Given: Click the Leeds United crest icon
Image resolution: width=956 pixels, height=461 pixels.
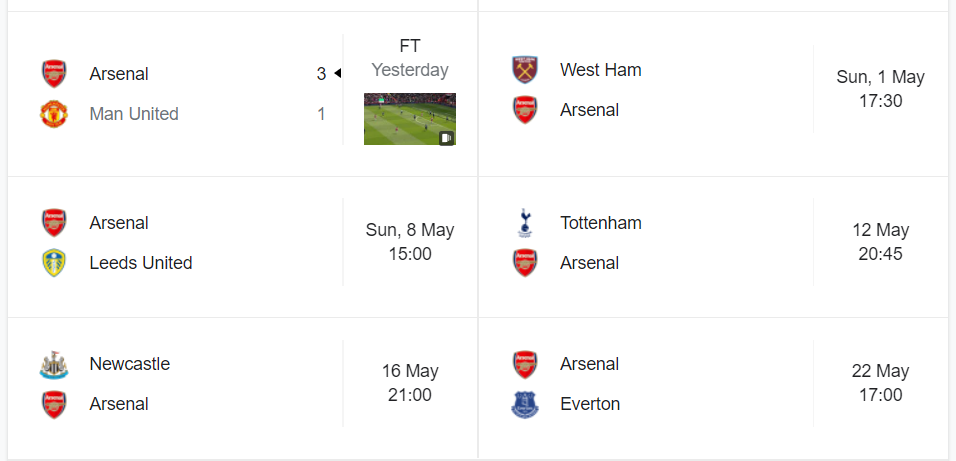Looking at the screenshot, I should (x=53, y=263).
